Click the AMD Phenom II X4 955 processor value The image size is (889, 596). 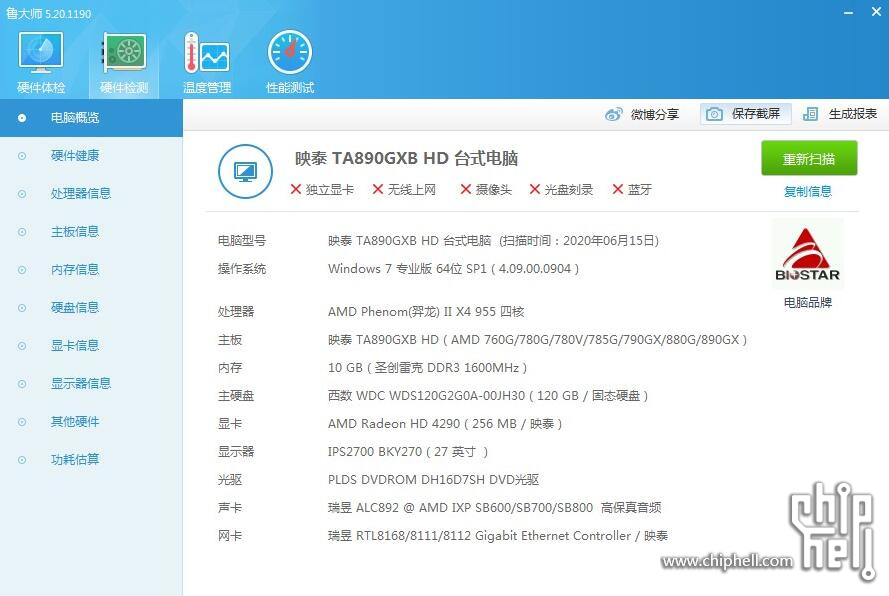426,312
